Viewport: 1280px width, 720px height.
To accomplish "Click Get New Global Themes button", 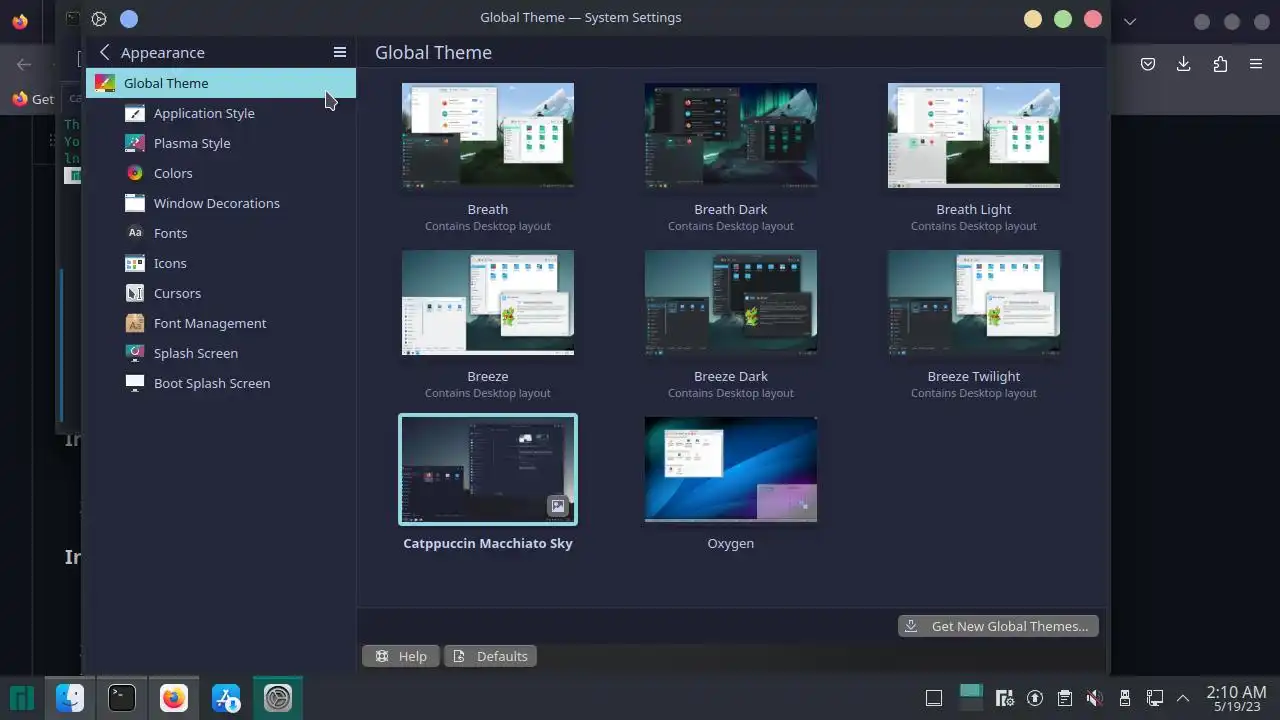I will coord(998,626).
